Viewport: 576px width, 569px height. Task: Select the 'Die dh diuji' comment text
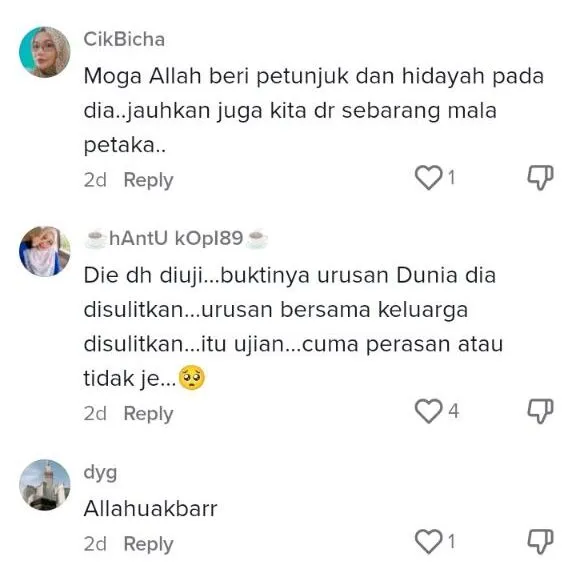(x=293, y=327)
